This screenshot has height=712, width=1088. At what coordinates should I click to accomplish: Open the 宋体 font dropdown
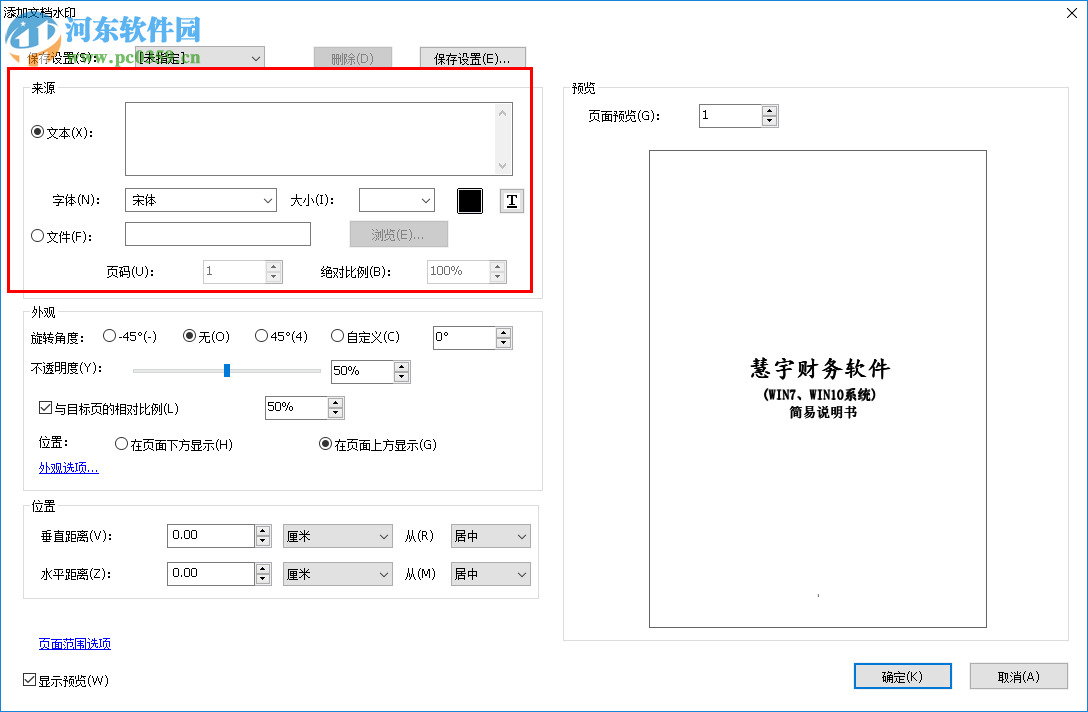(x=270, y=200)
